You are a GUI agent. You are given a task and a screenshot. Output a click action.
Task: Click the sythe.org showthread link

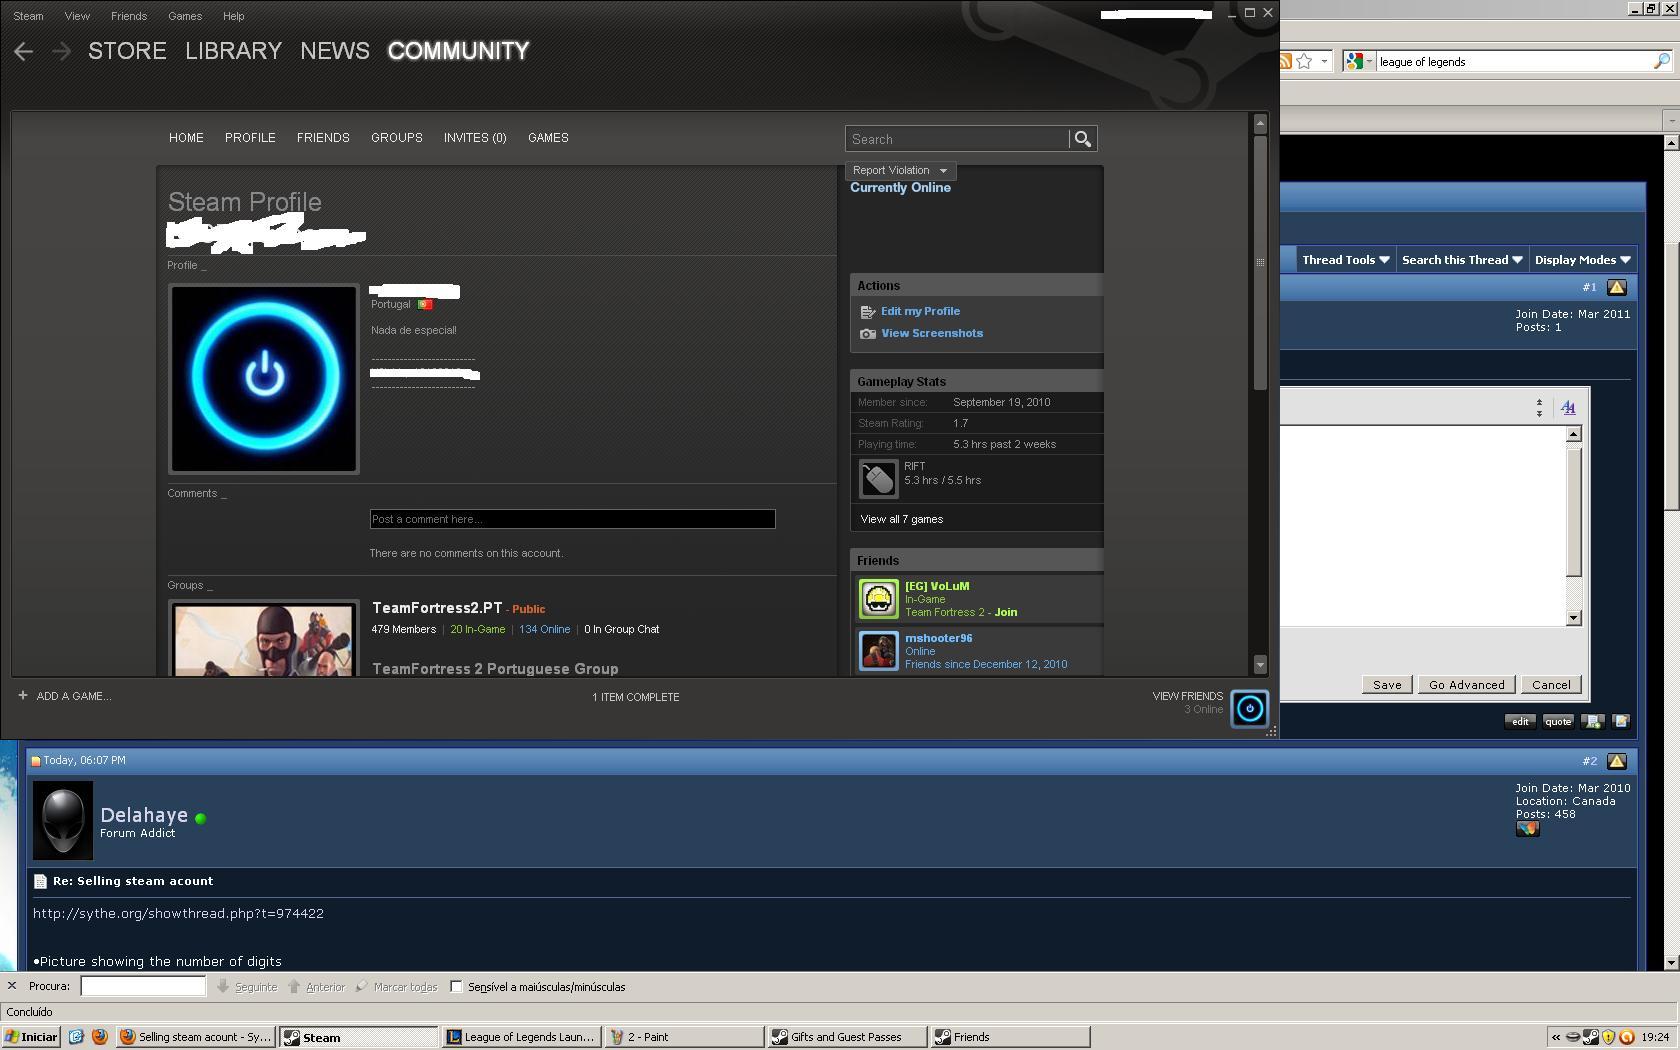(x=178, y=914)
